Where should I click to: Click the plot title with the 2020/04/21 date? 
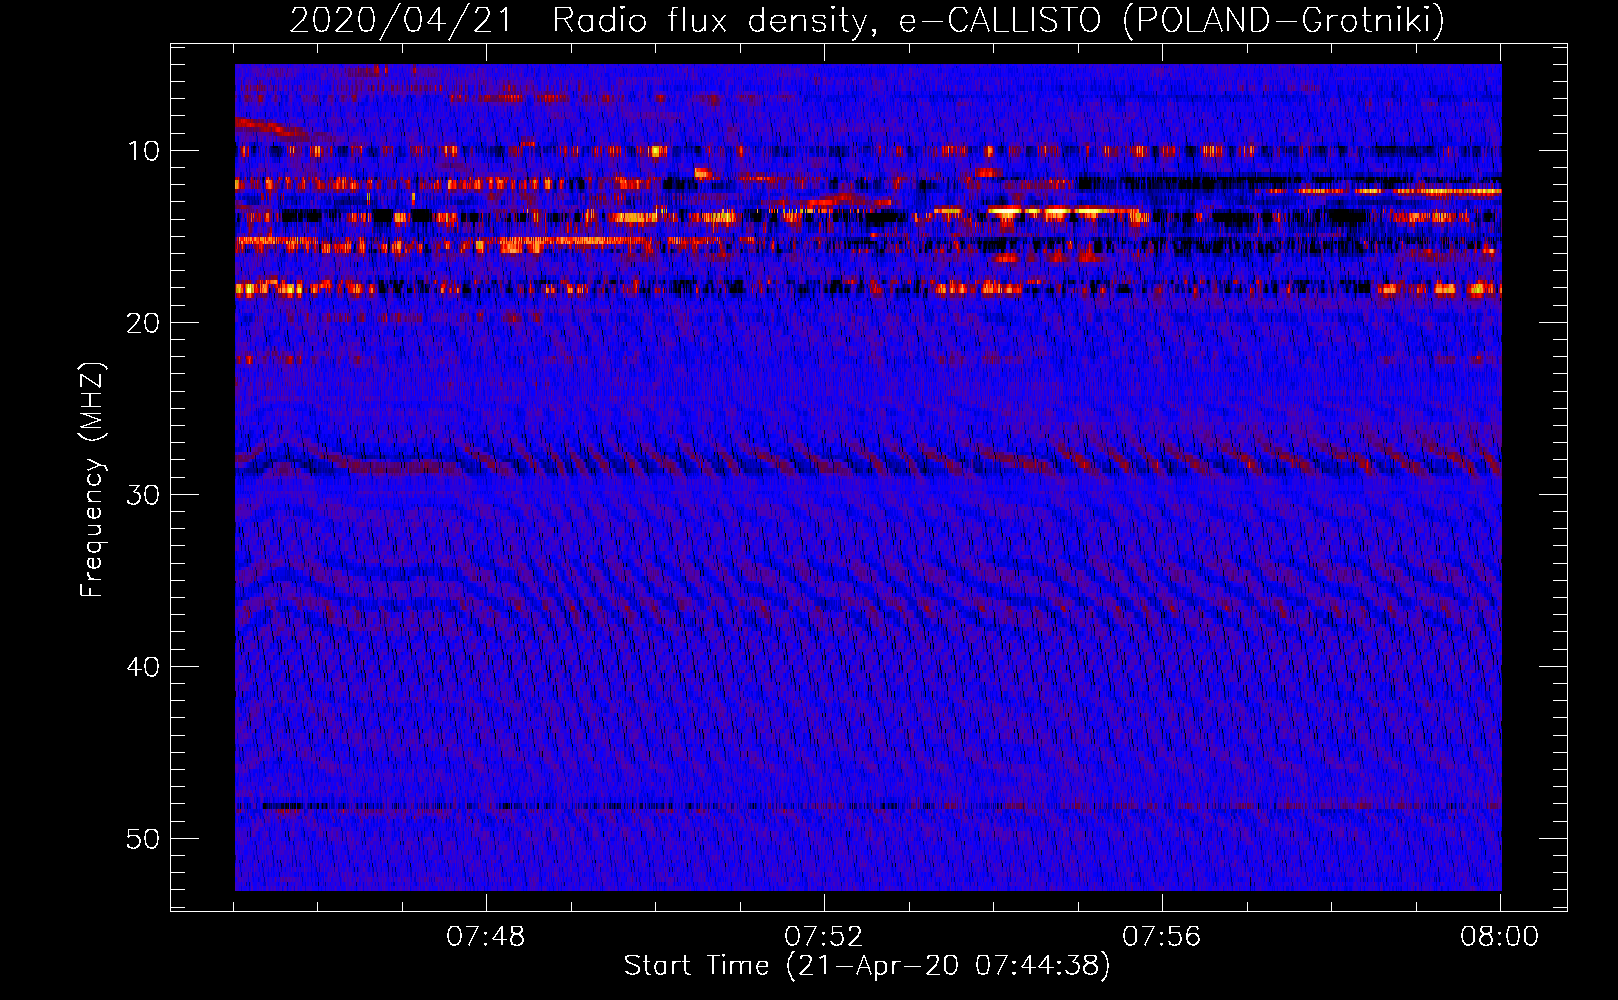(x=867, y=20)
